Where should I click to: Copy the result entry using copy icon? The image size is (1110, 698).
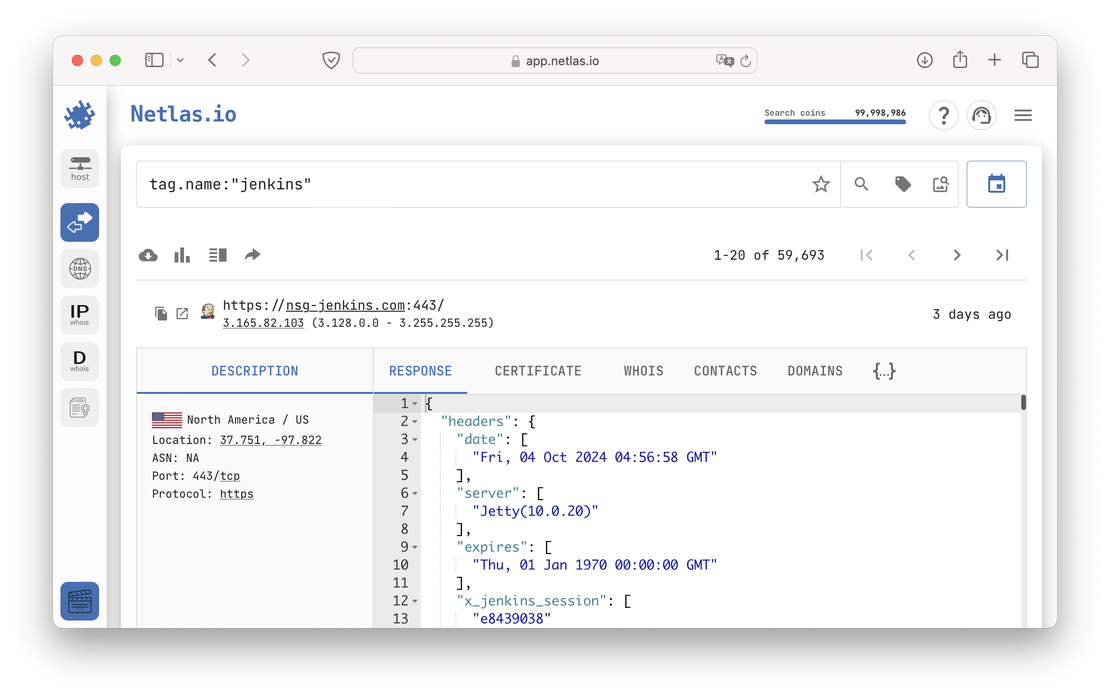[x=161, y=313]
